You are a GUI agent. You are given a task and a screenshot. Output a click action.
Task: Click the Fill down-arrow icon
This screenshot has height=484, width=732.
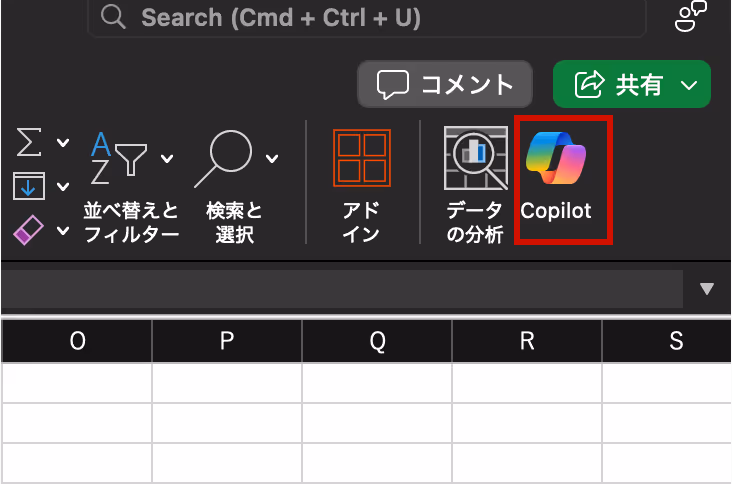tap(29, 186)
